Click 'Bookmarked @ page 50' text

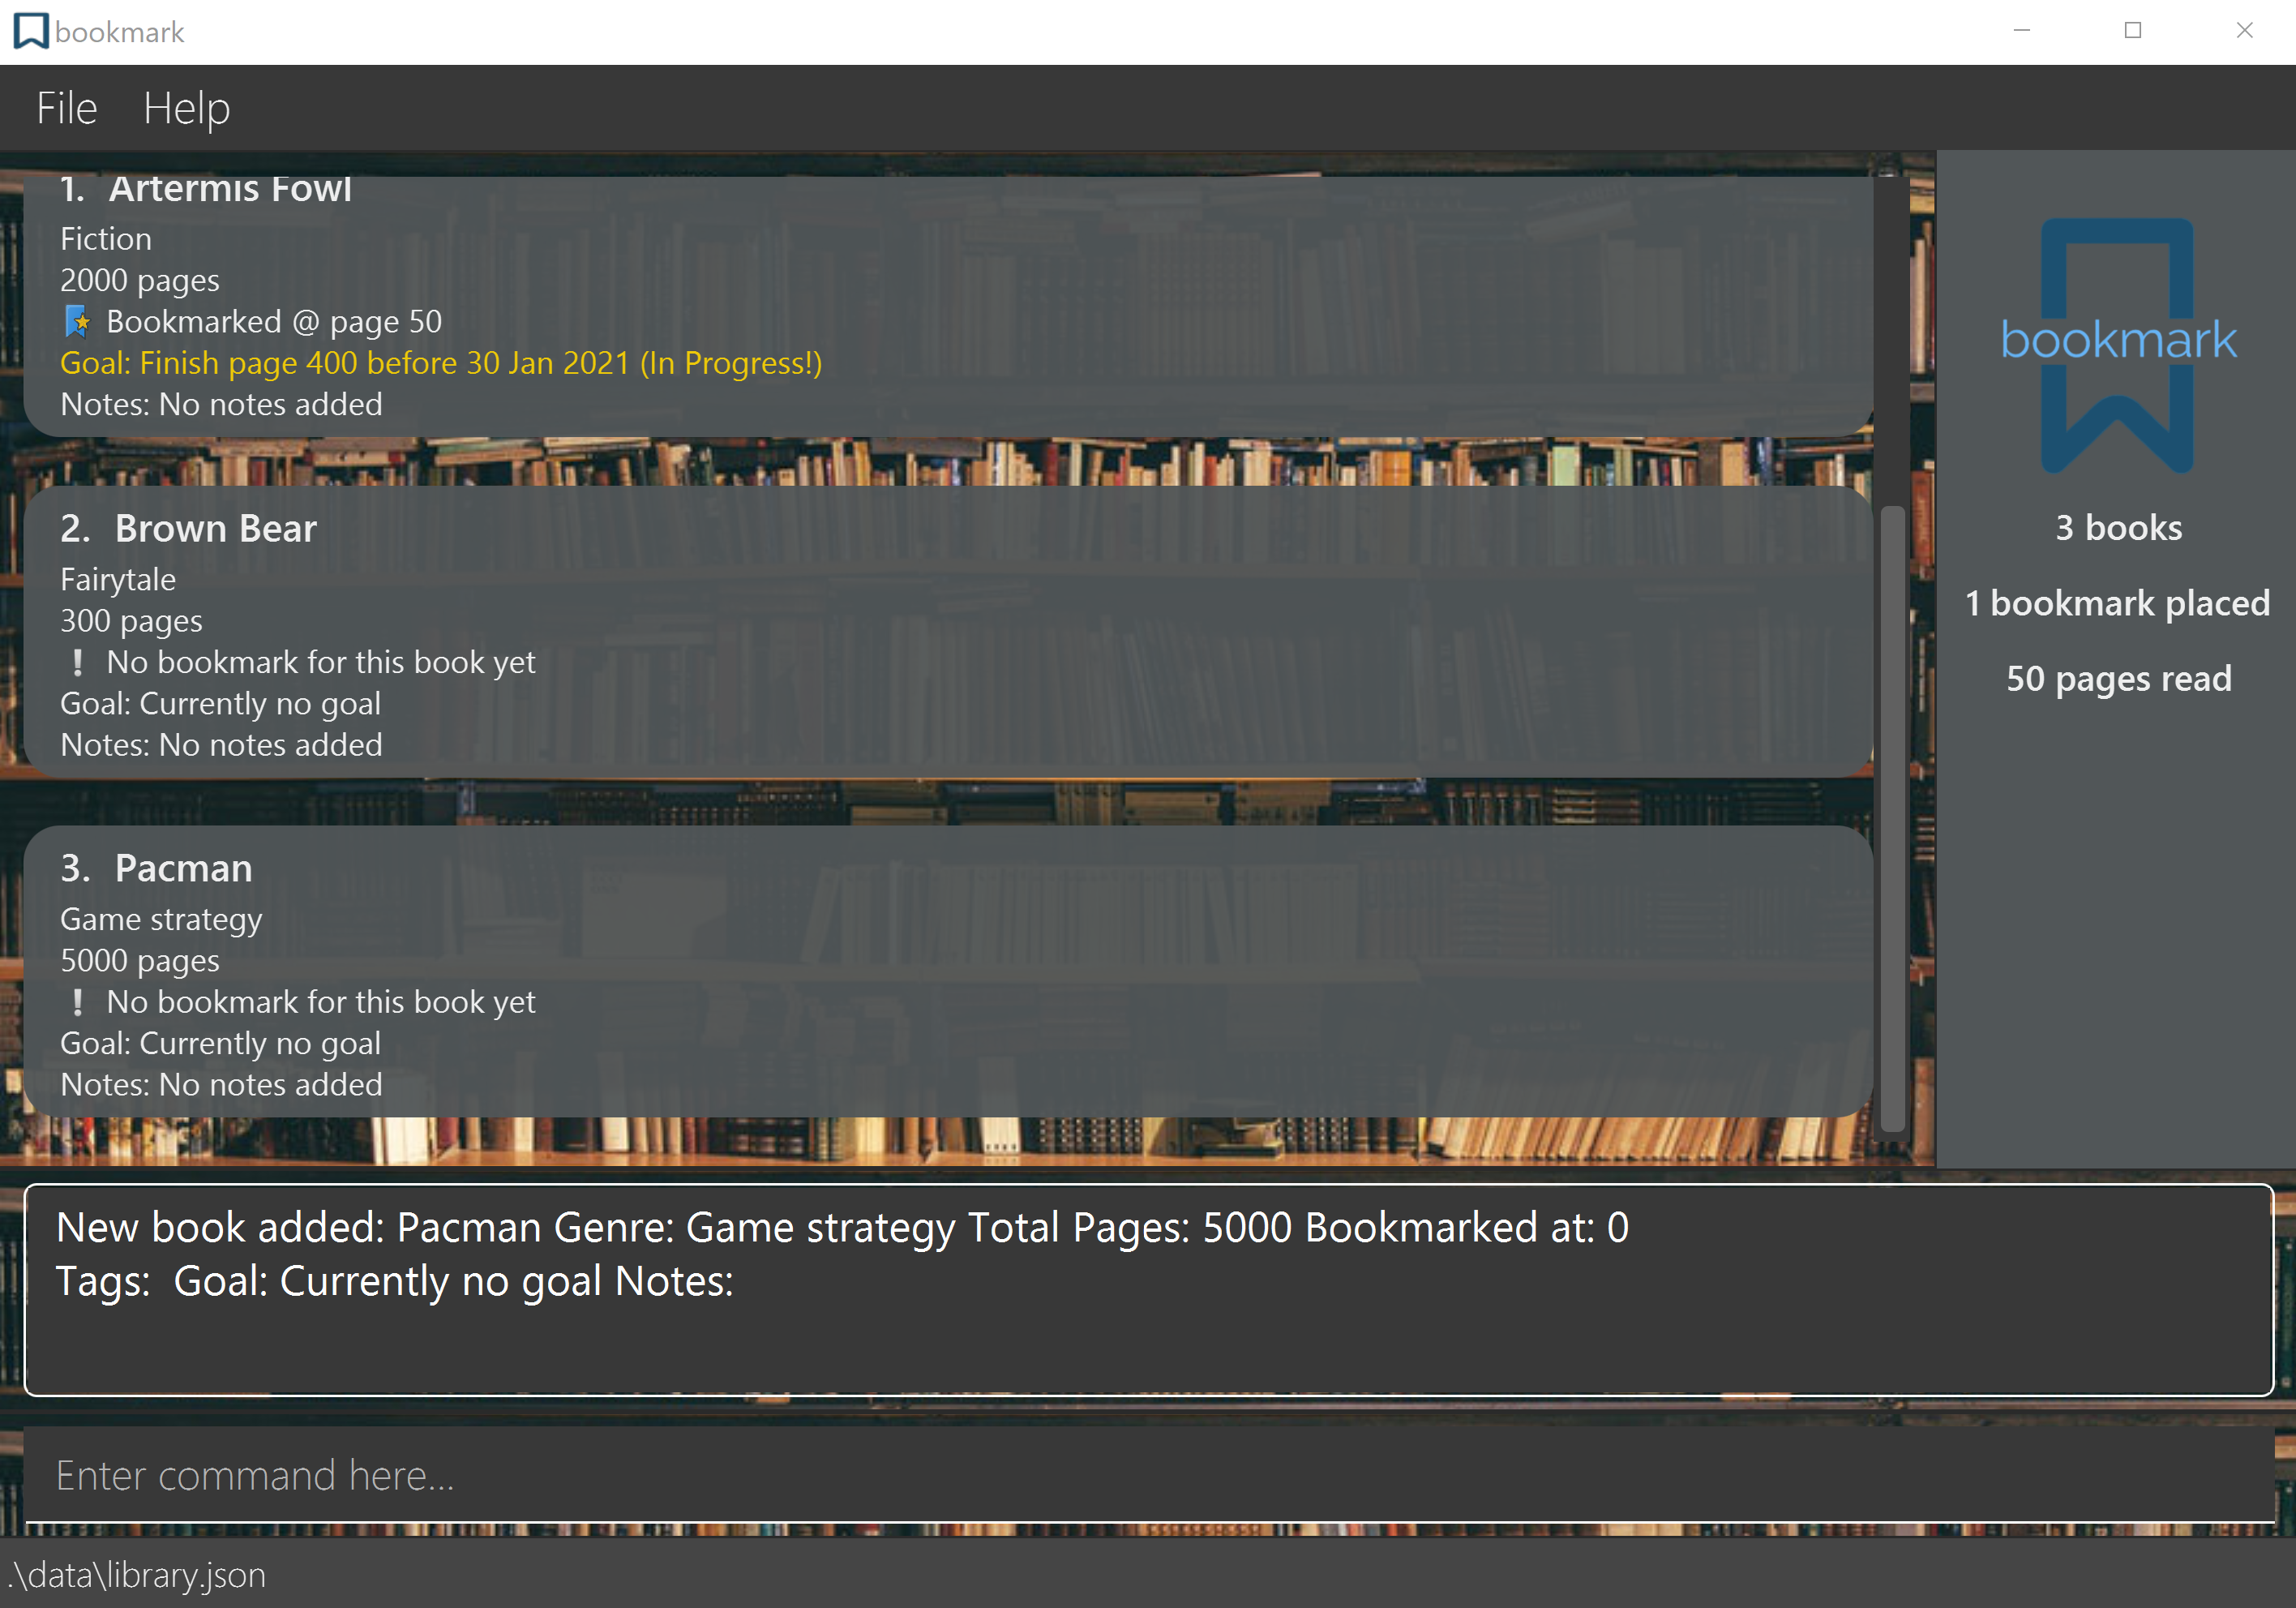tap(274, 322)
